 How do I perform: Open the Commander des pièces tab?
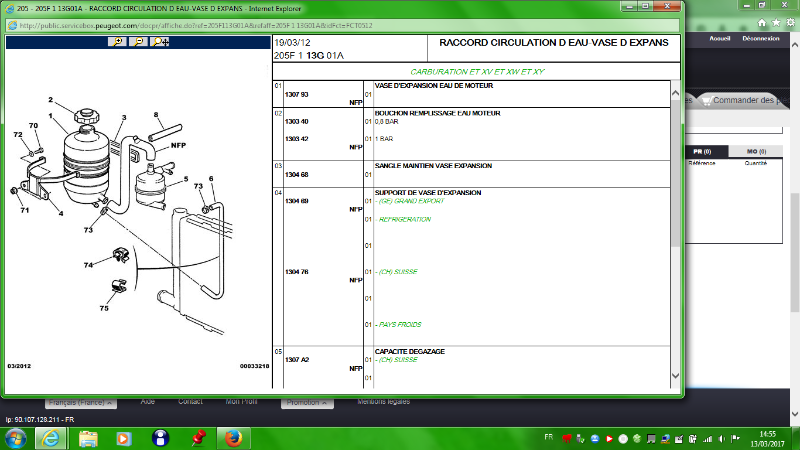744,101
